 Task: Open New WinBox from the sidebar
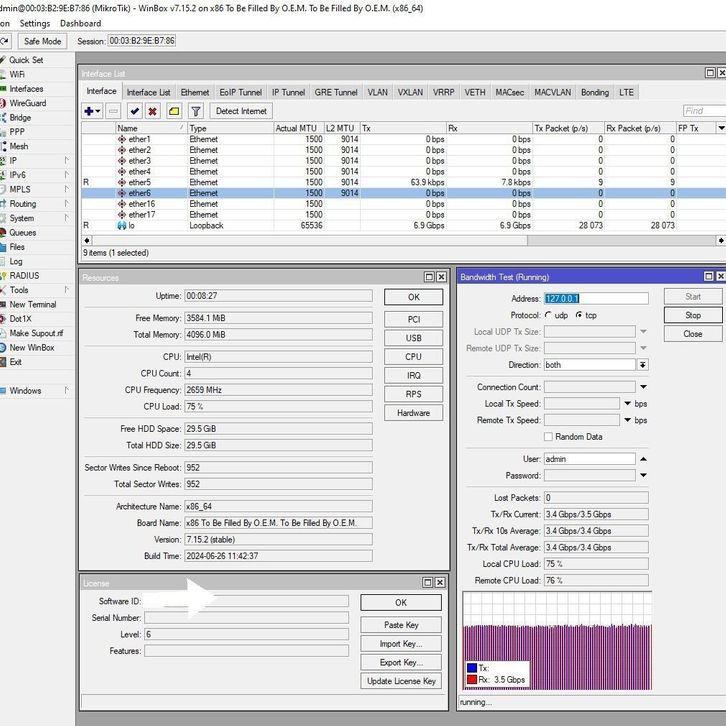tap(31, 347)
